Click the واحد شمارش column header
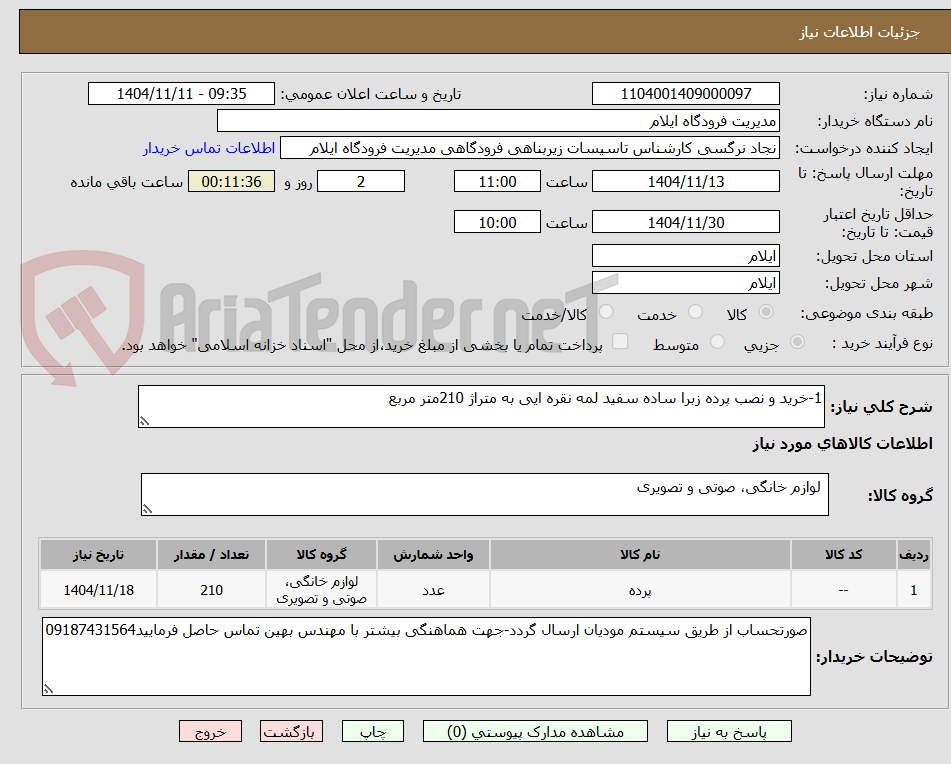Screen dimensions: 951x764 click(433, 554)
